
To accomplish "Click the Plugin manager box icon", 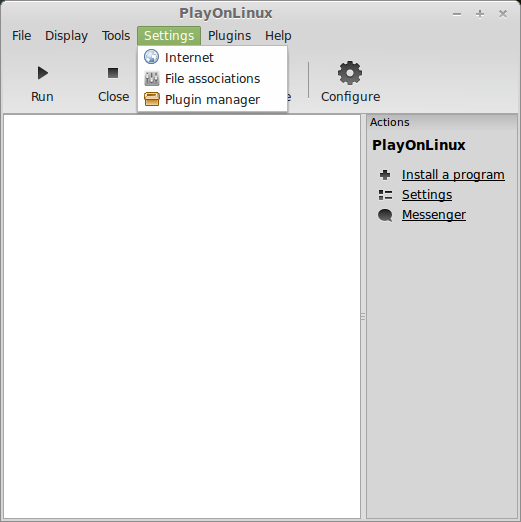I will (152, 99).
